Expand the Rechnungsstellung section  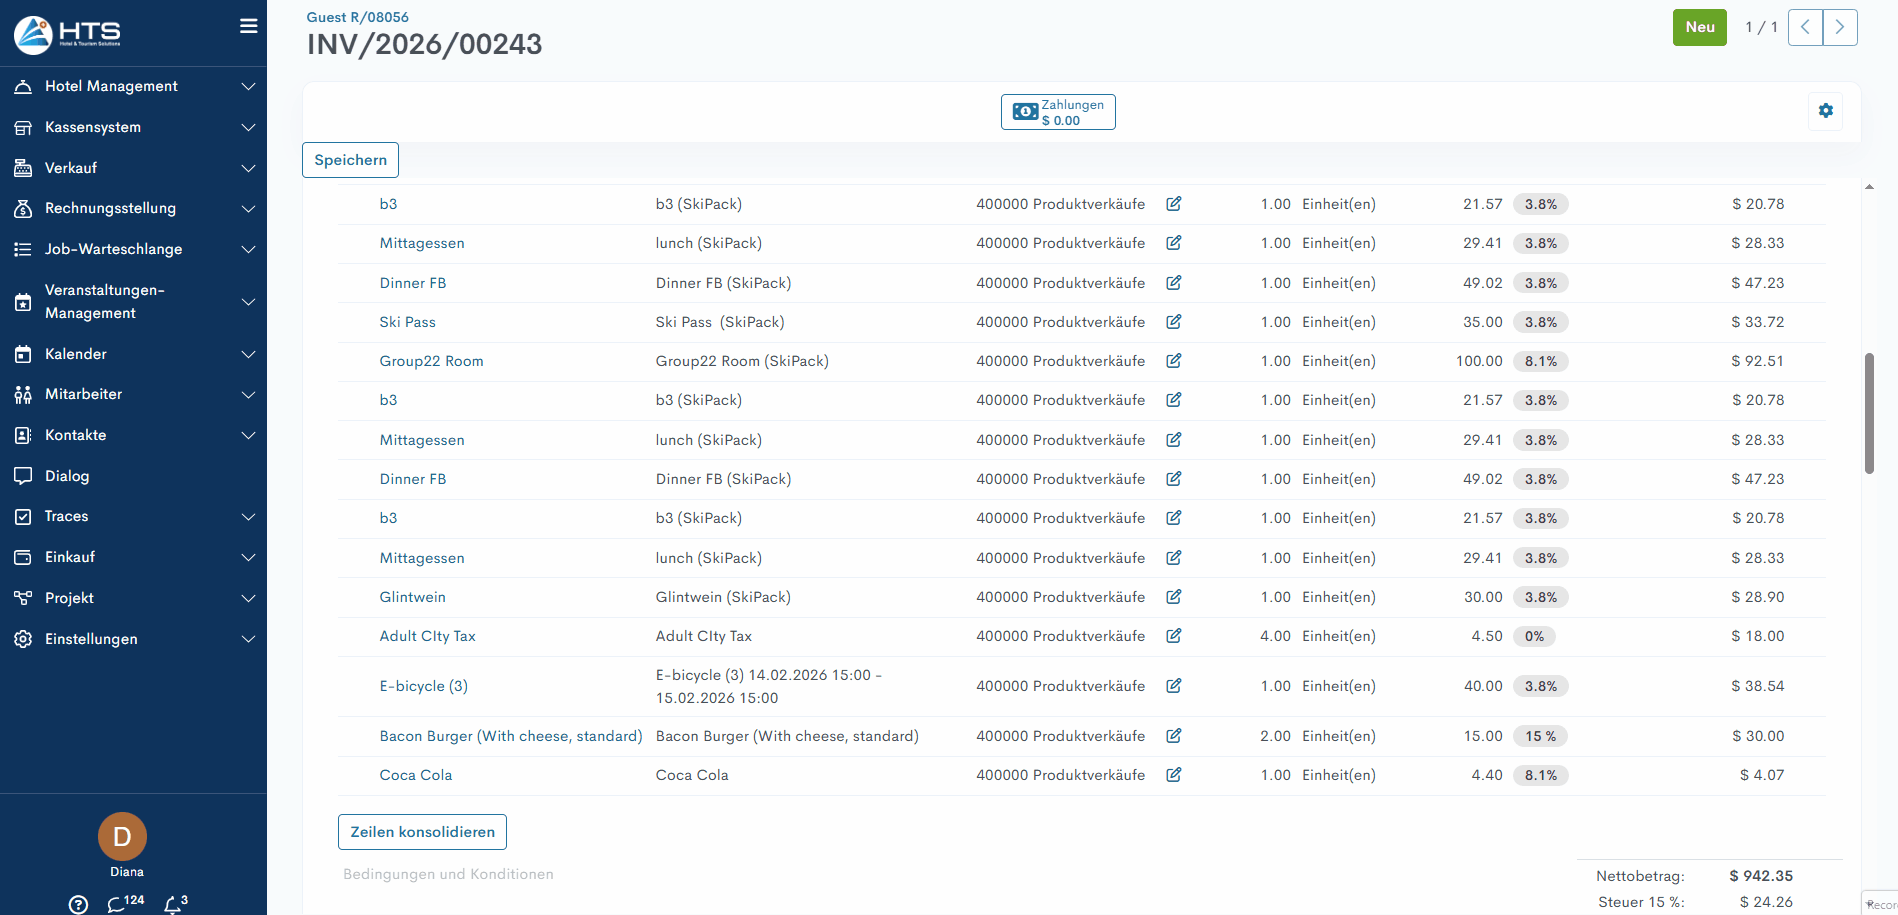tap(134, 209)
